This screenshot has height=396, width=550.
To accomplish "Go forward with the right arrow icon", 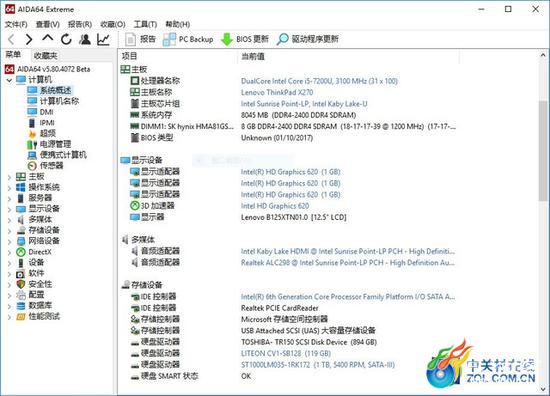I will [x=29, y=39].
